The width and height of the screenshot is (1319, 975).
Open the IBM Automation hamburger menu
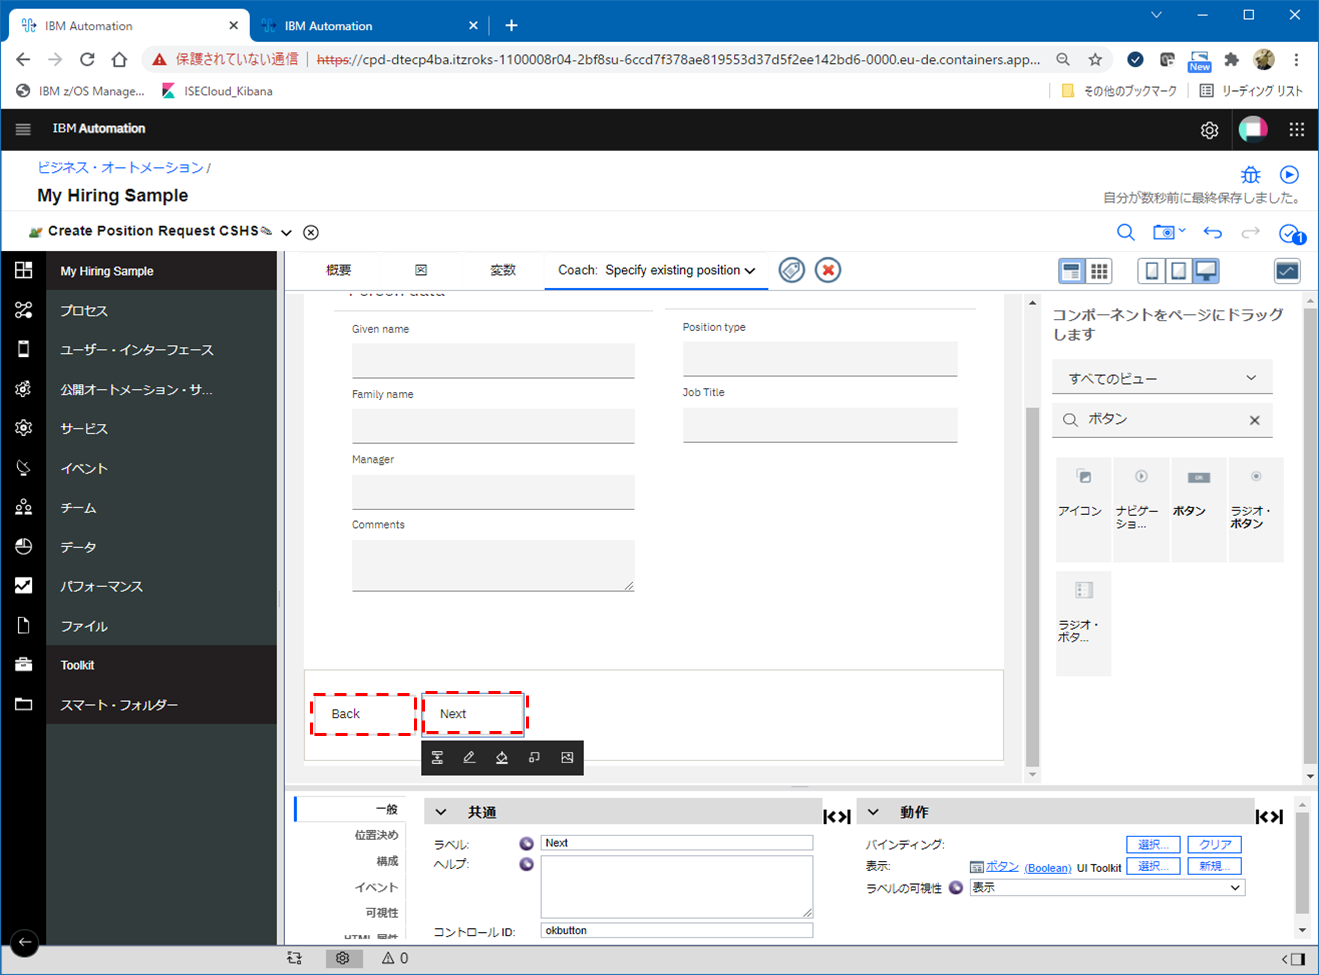[x=23, y=129]
